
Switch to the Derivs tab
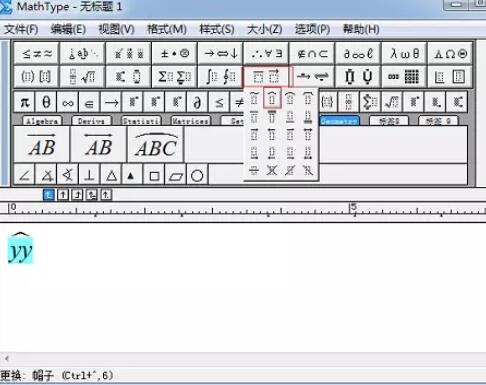(91, 121)
